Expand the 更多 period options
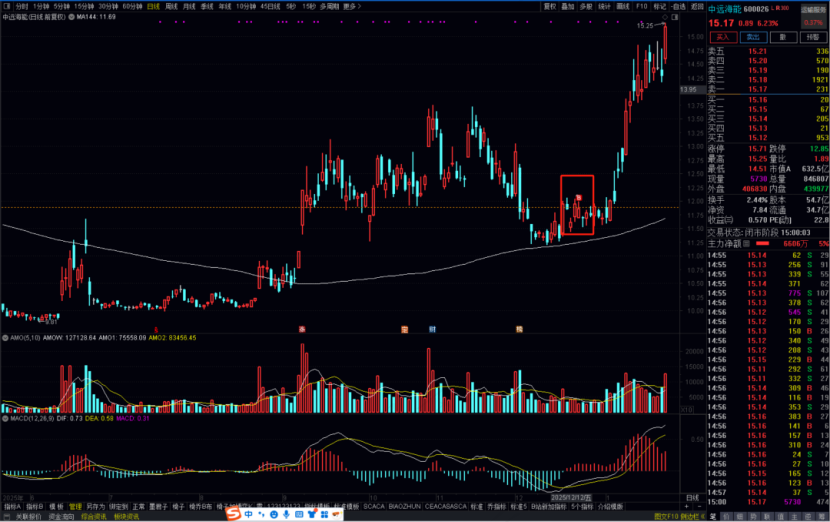This screenshot has width=830, height=522. 349,6
